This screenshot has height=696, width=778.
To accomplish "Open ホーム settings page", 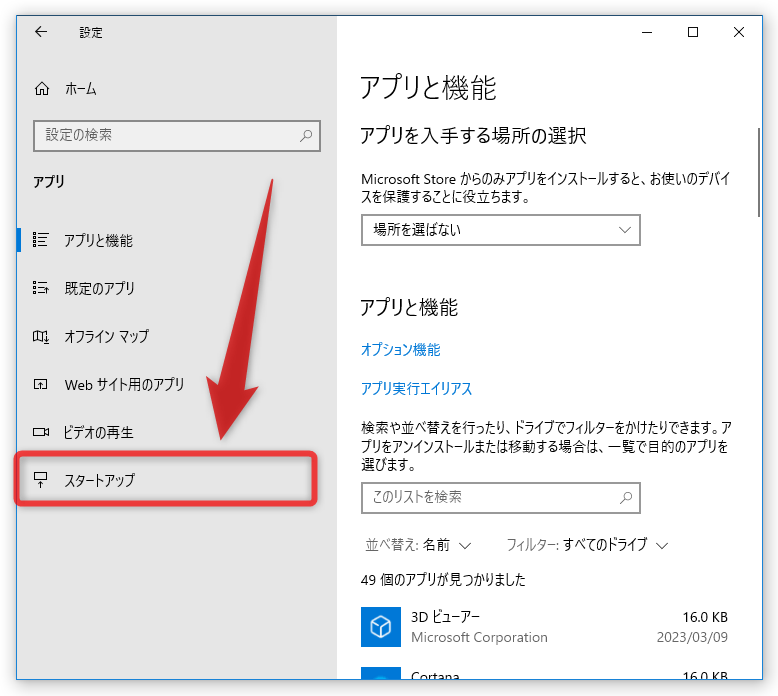I will tap(81, 89).
